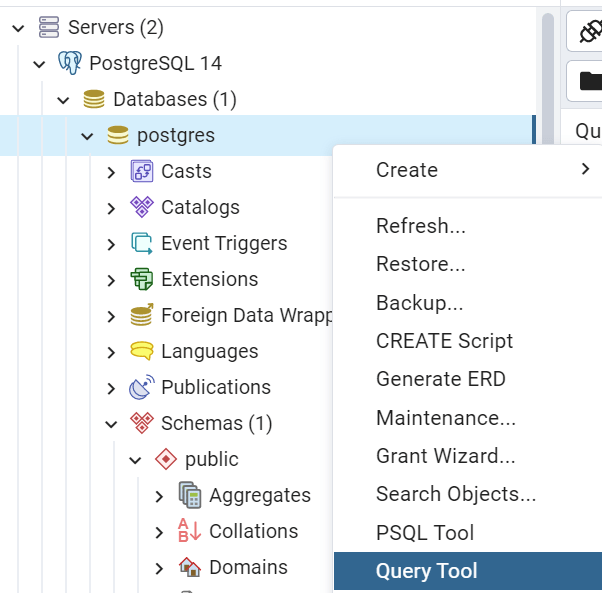The width and height of the screenshot is (602, 593).
Task: Select the Collations label
Action: tap(253, 531)
